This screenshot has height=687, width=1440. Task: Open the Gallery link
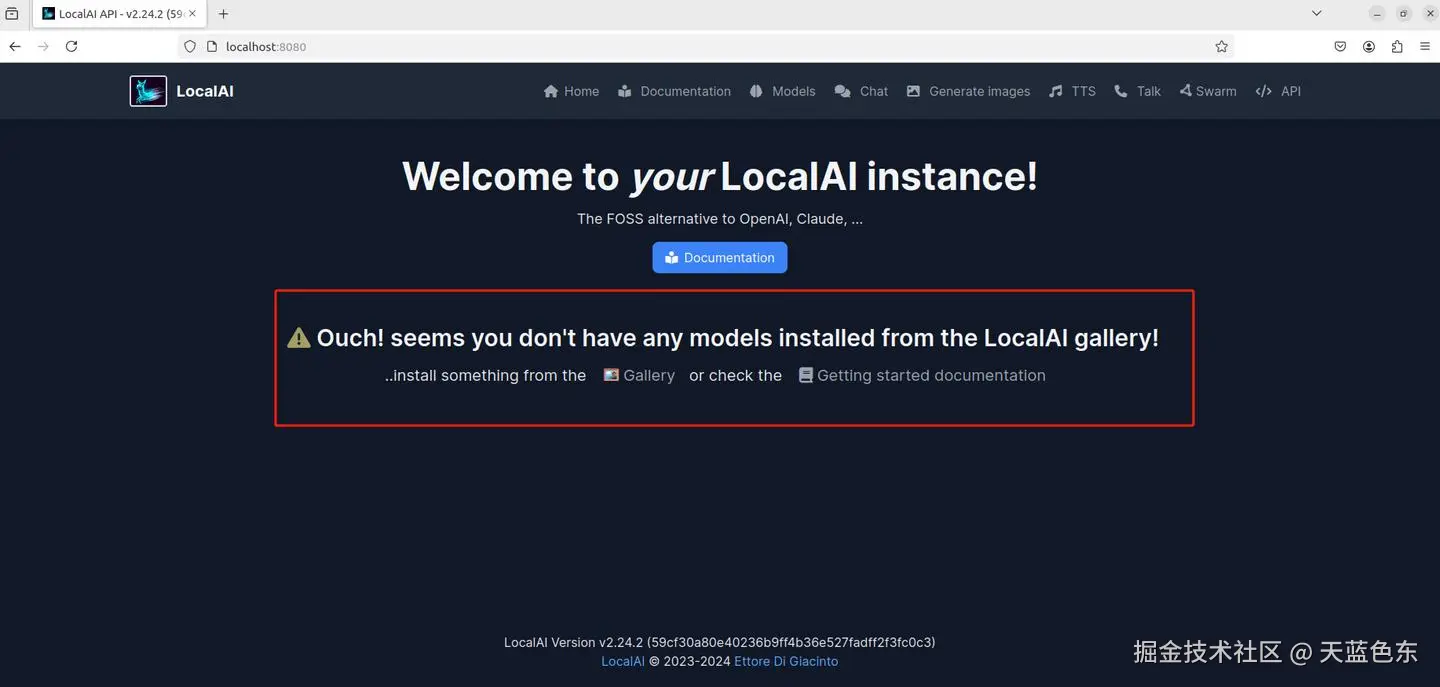639,375
